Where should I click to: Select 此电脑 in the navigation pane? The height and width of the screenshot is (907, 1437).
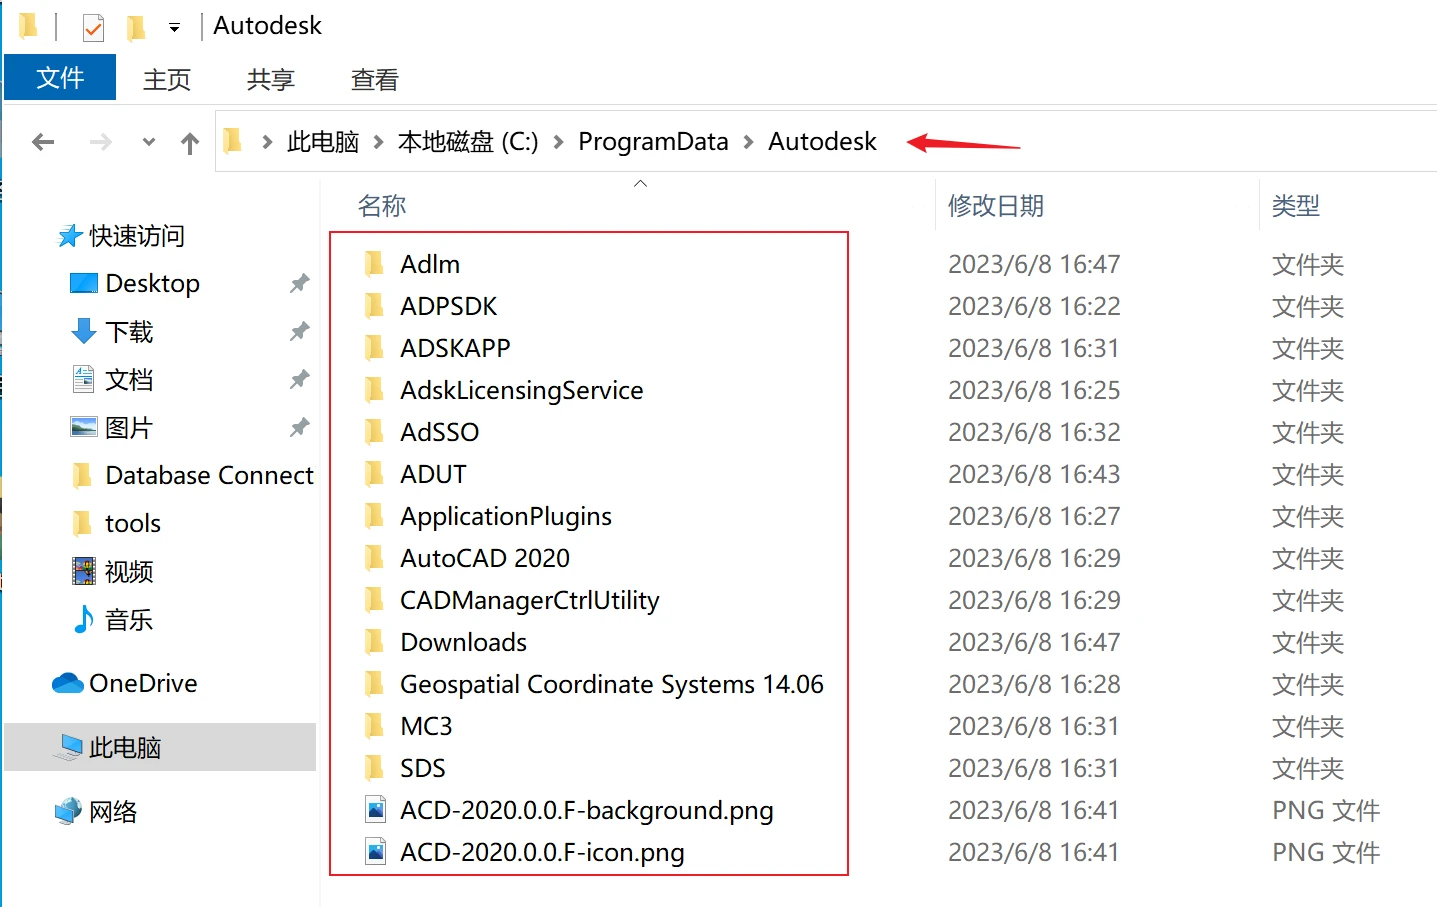[x=160, y=747]
